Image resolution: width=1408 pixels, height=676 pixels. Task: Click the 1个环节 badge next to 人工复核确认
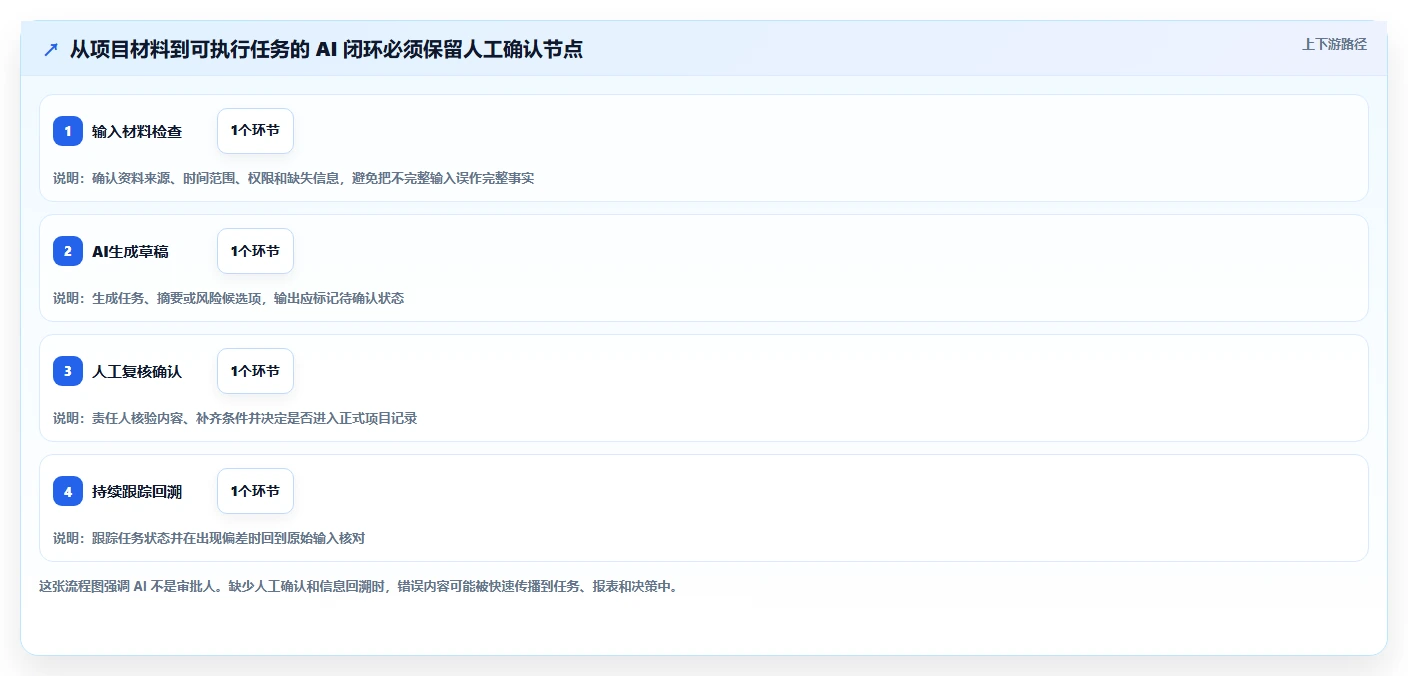255,371
